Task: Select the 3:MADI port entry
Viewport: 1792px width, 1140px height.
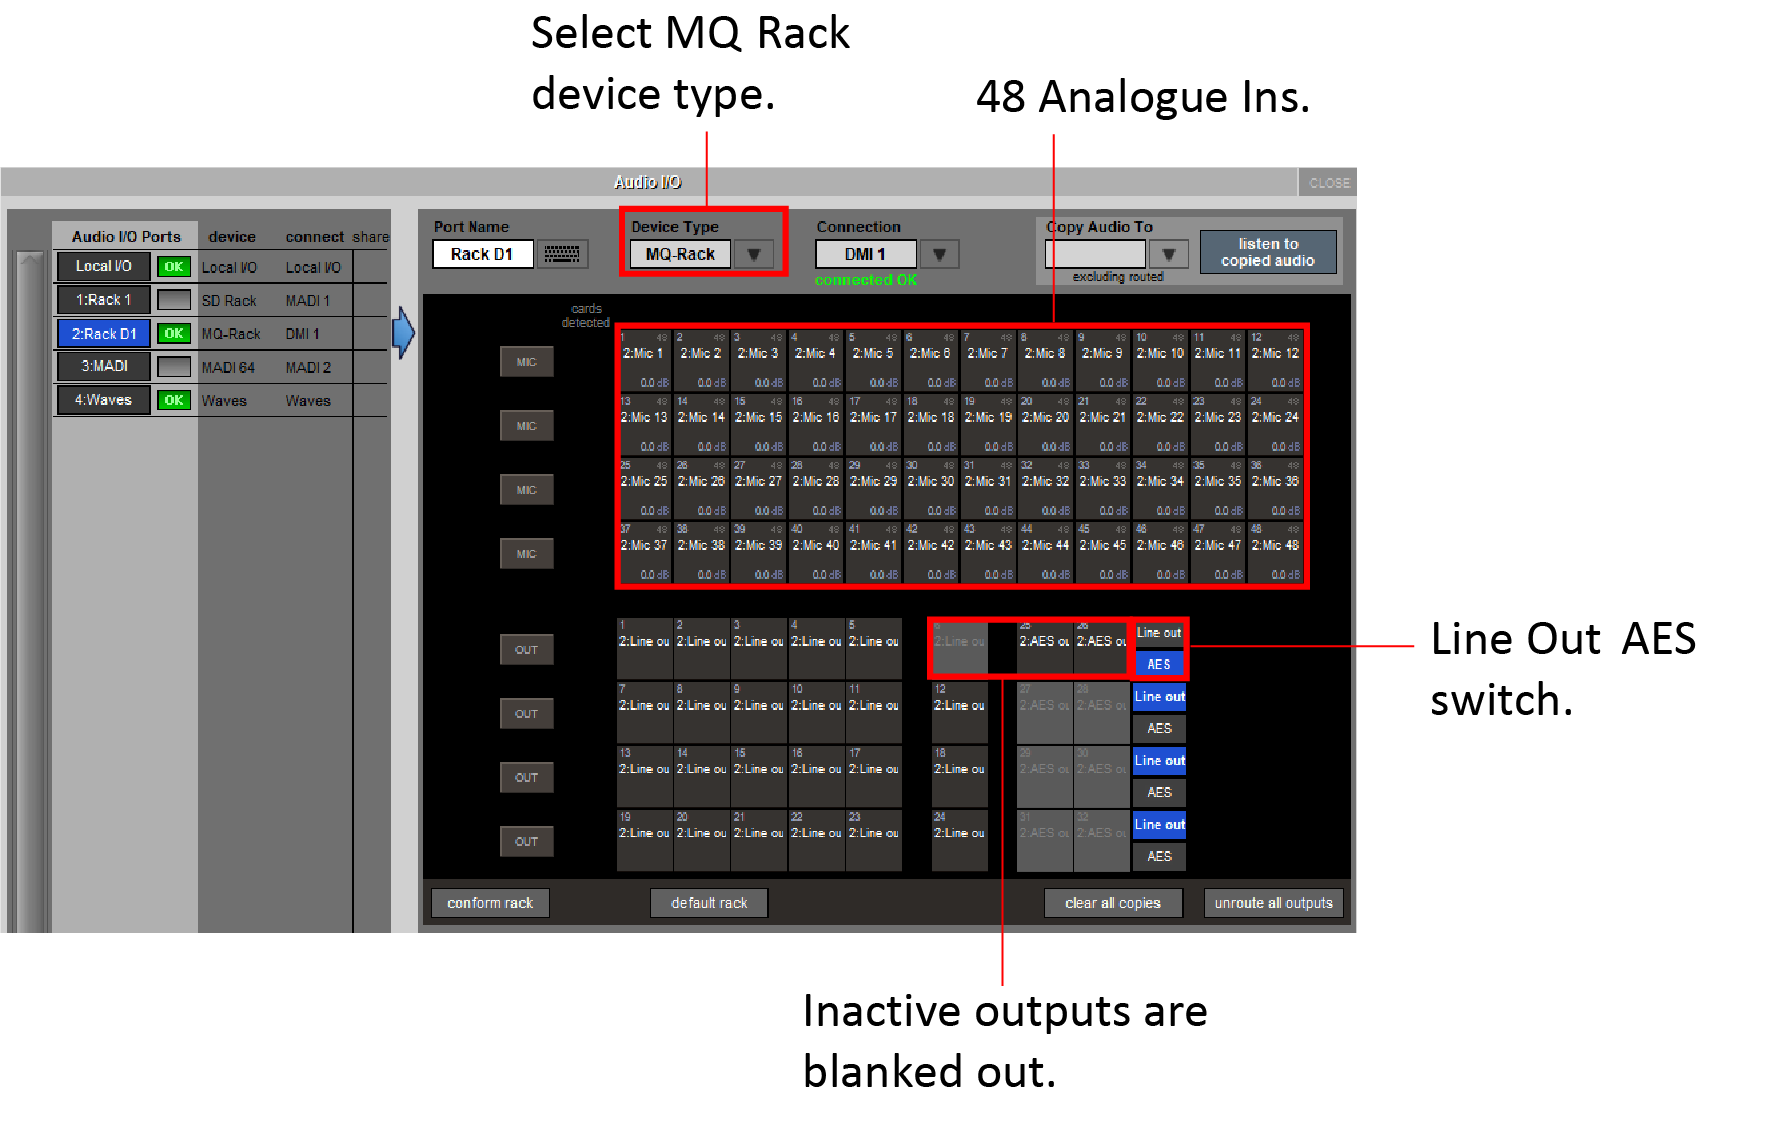Action: click(x=103, y=367)
